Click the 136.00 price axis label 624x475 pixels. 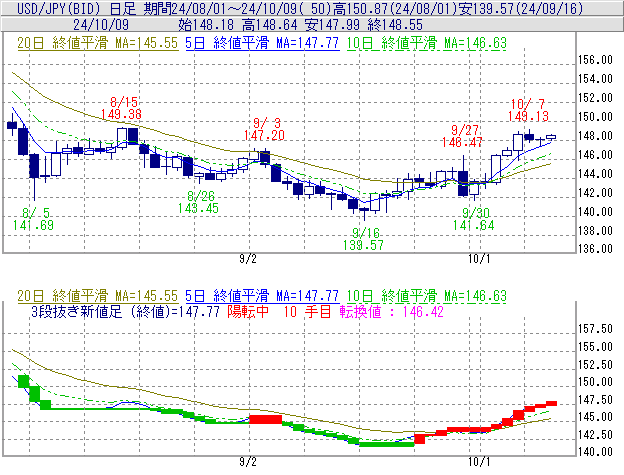pyautogui.click(x=595, y=249)
